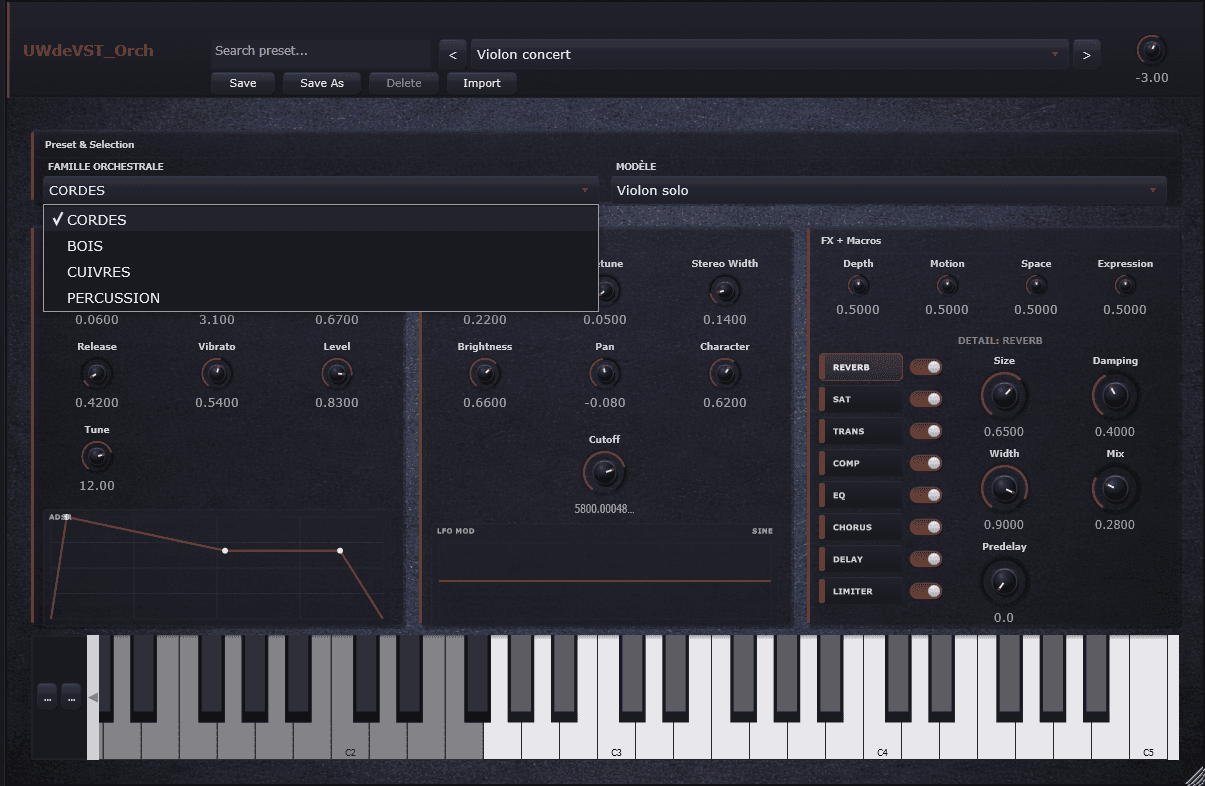The image size is (1205, 786).
Task: Choose PERCUSSION in the family list
Action: (x=113, y=298)
